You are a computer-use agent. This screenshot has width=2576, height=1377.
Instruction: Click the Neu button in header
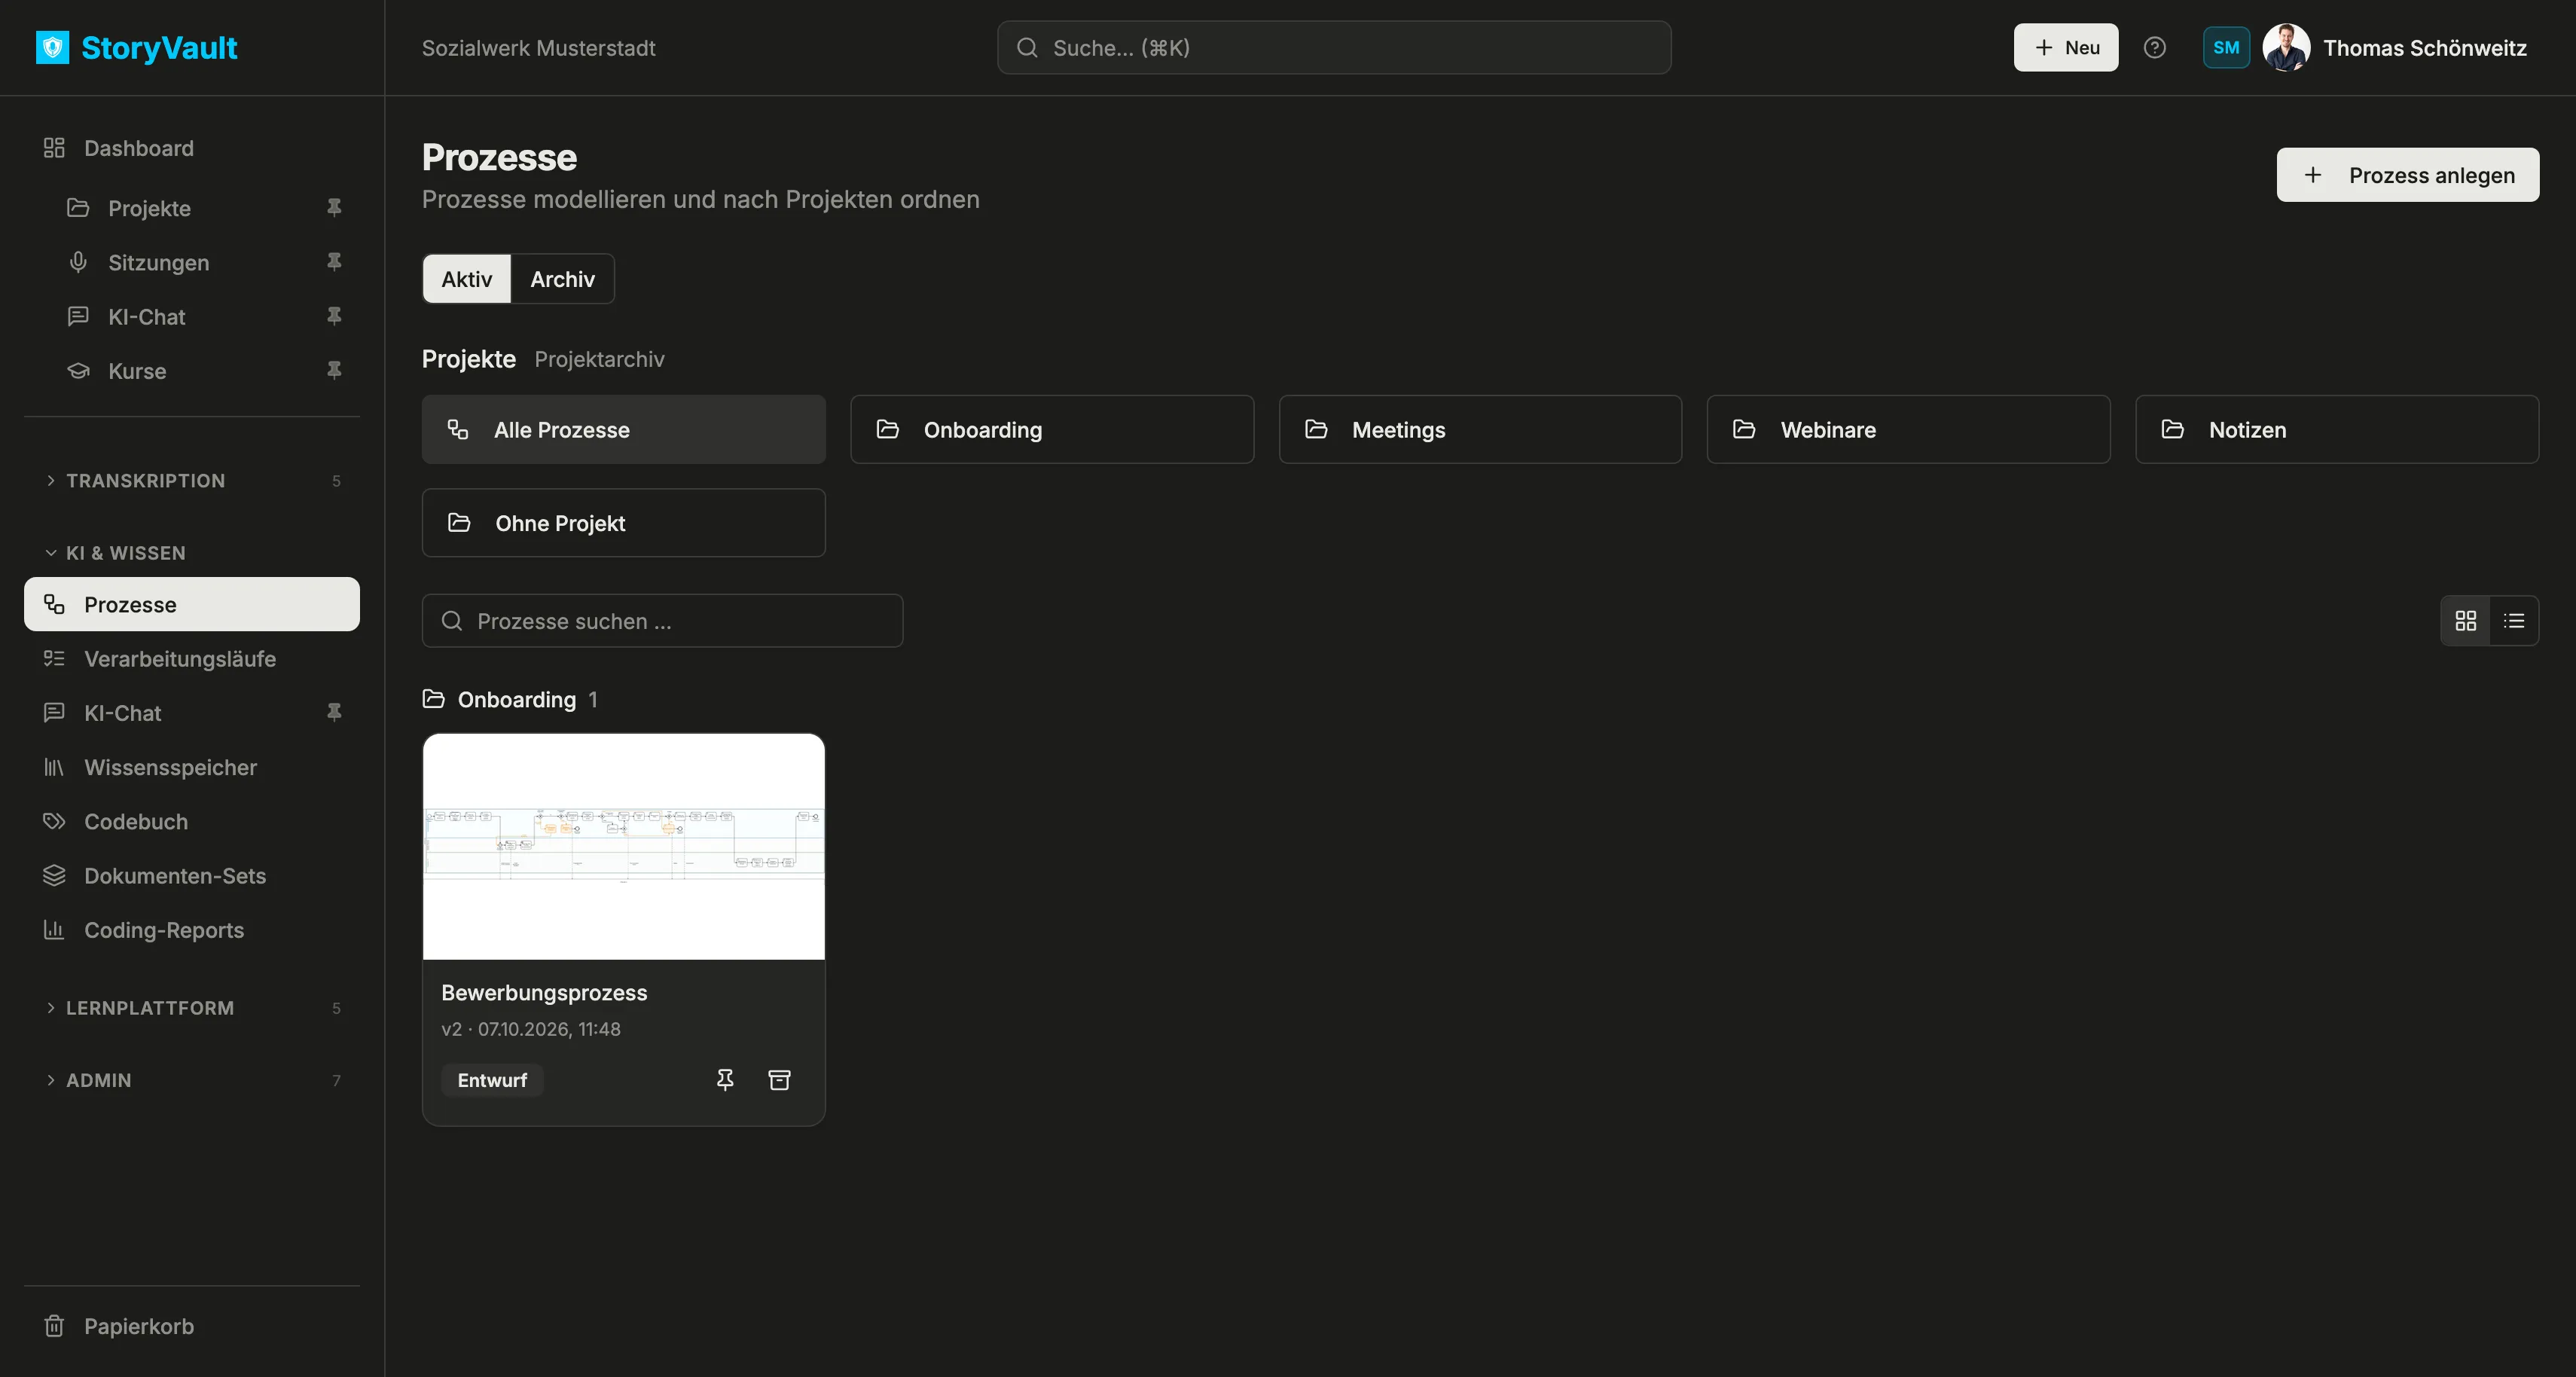point(2066,47)
